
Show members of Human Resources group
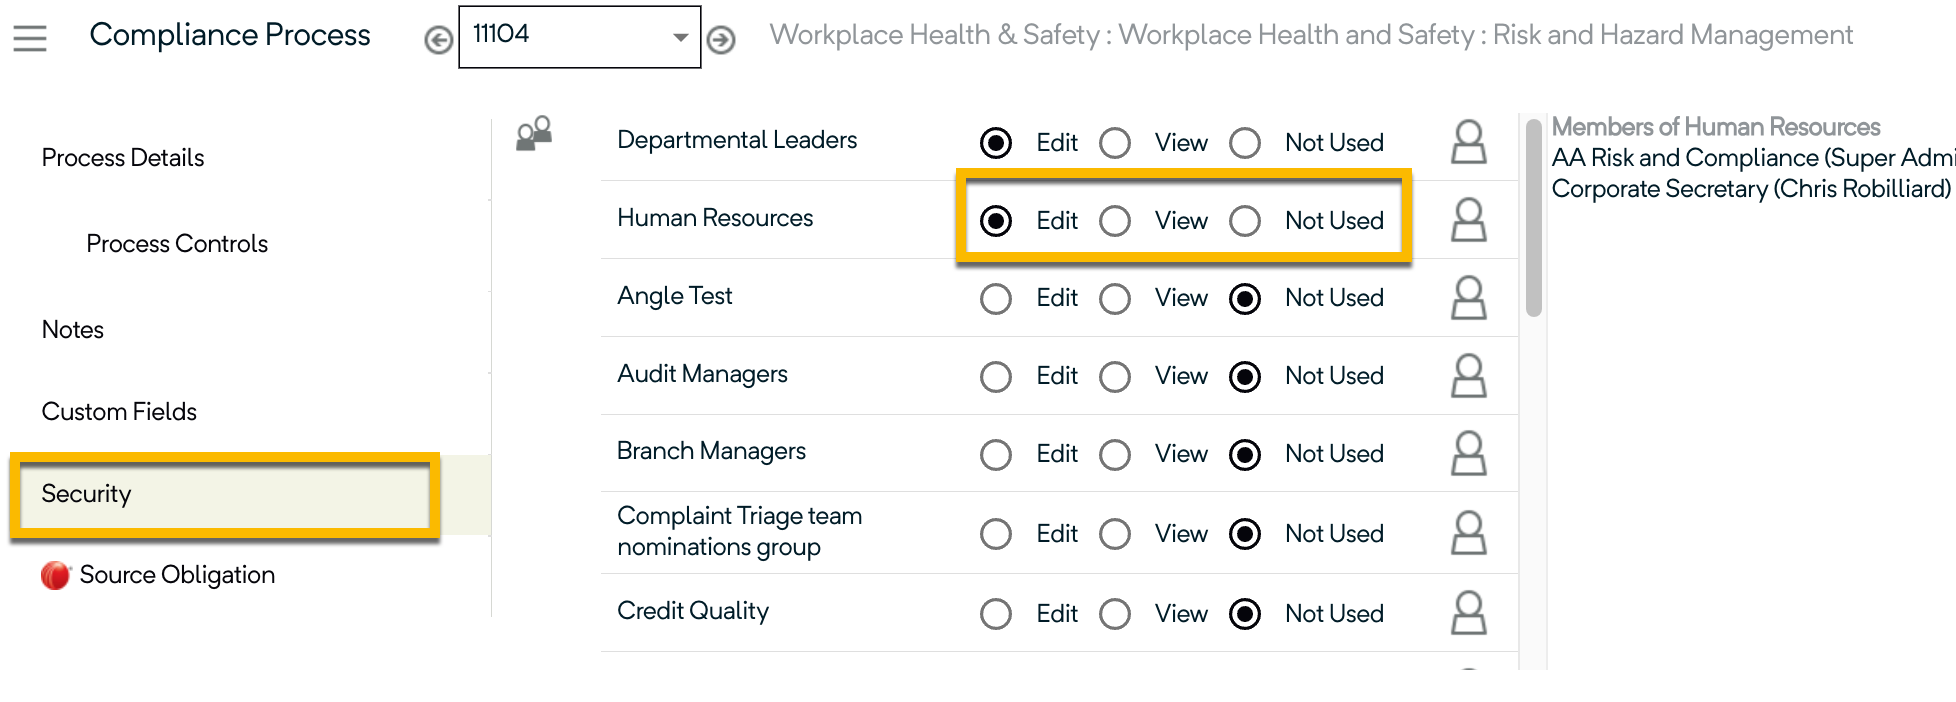point(1468,220)
